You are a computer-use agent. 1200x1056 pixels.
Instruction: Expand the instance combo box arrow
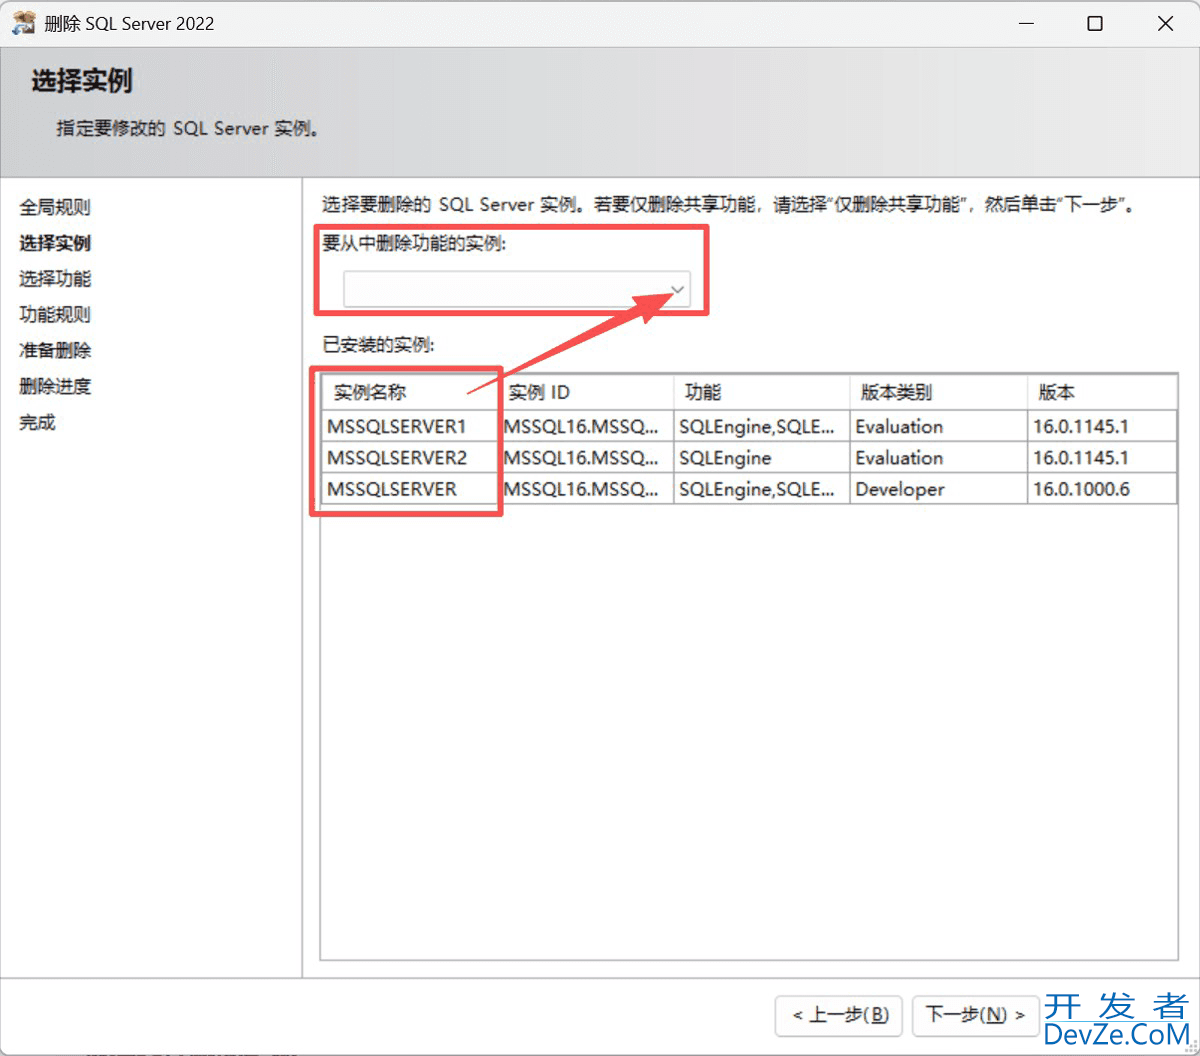tap(678, 289)
